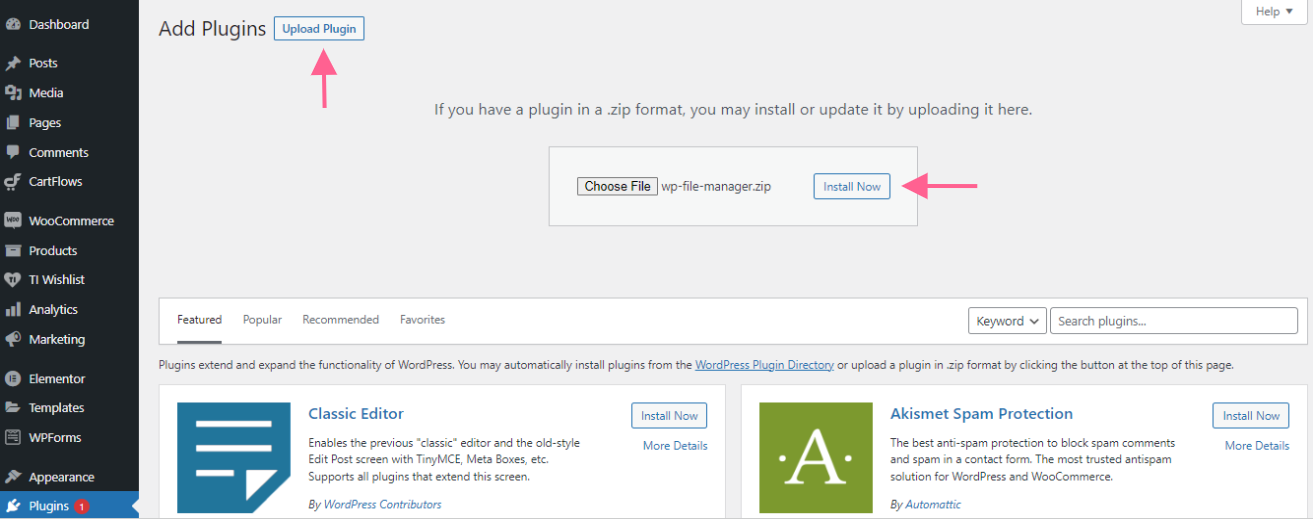
Task: Click the wp-file-manager.zip file name
Action: tap(716, 186)
